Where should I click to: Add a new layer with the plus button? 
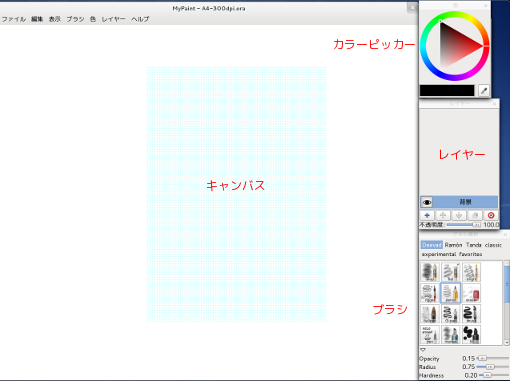[x=427, y=215]
